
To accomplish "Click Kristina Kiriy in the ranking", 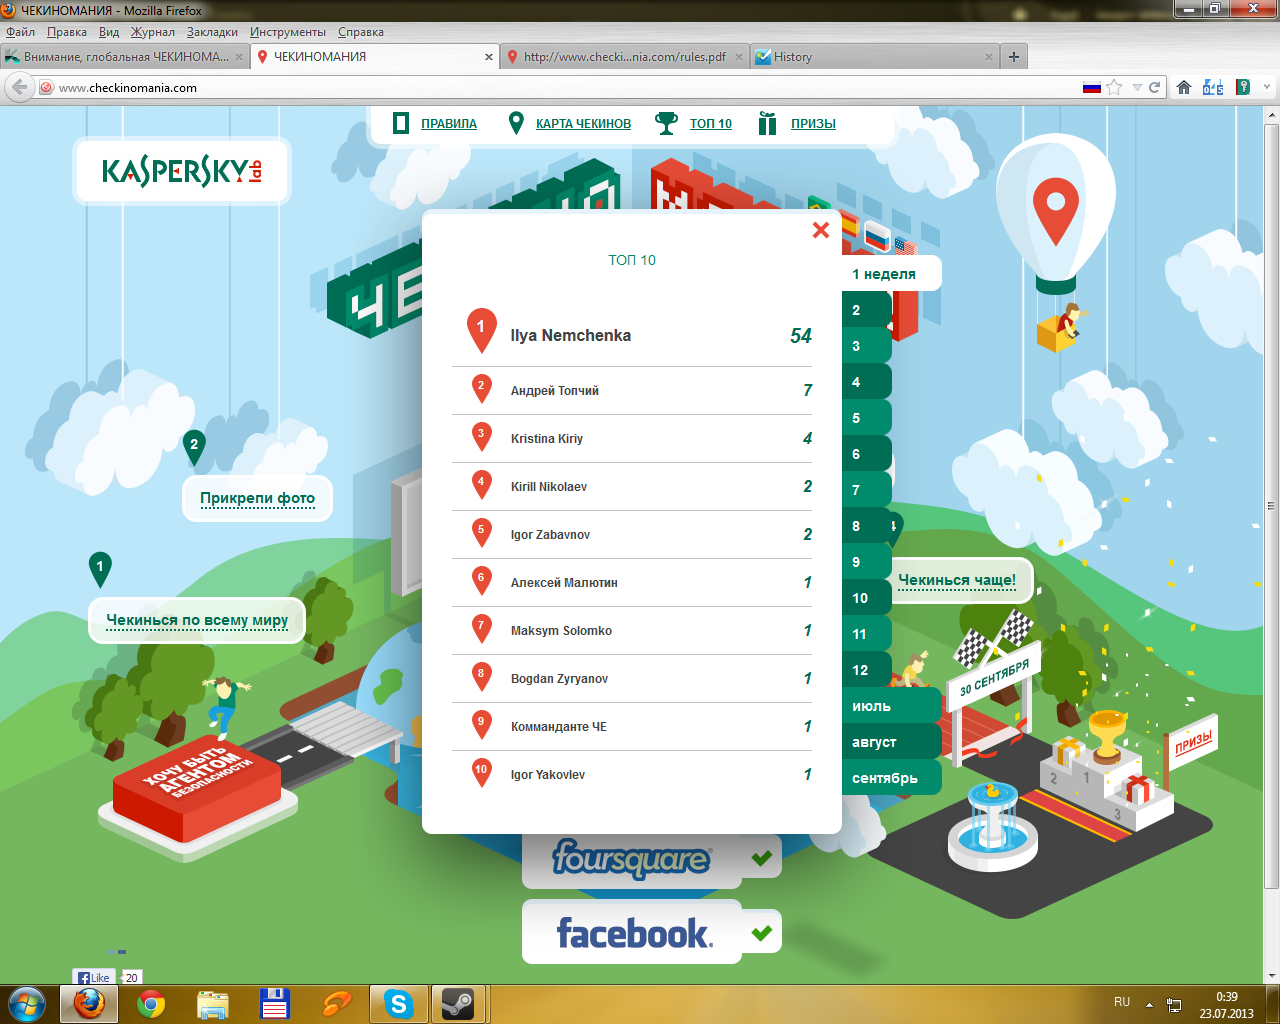I will (547, 439).
